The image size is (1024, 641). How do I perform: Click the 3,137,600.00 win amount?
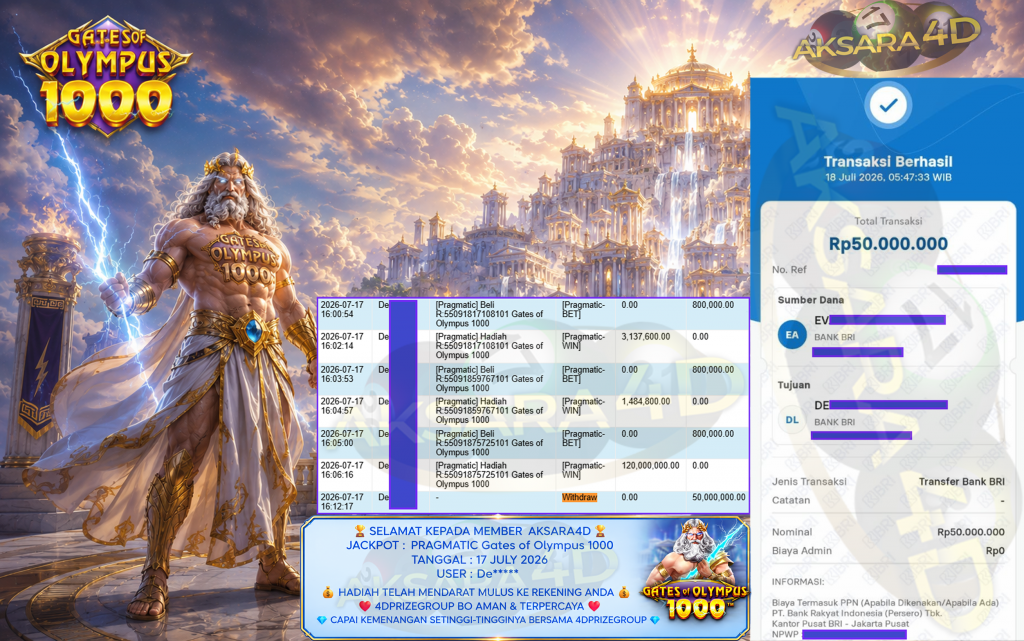coord(645,337)
